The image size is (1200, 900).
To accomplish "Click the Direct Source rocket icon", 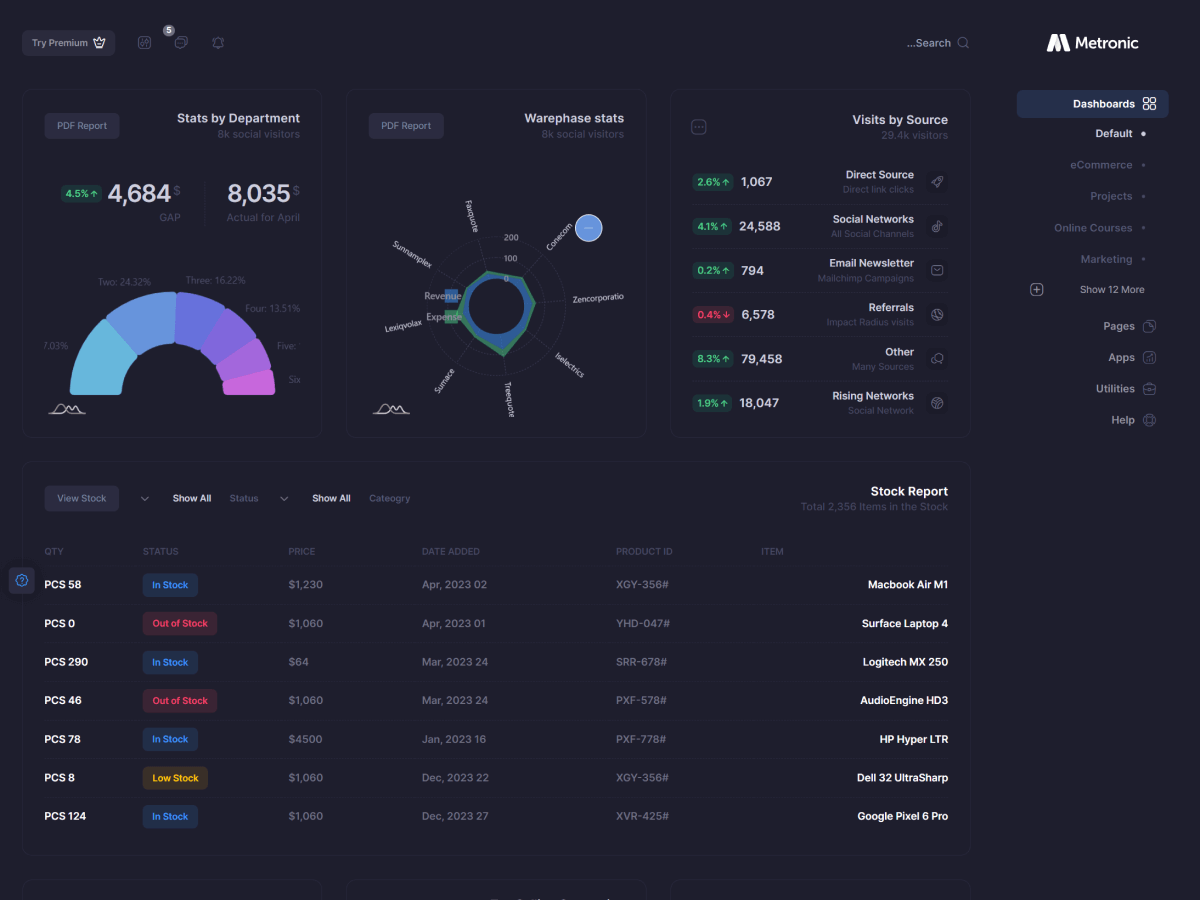I will click(937, 182).
